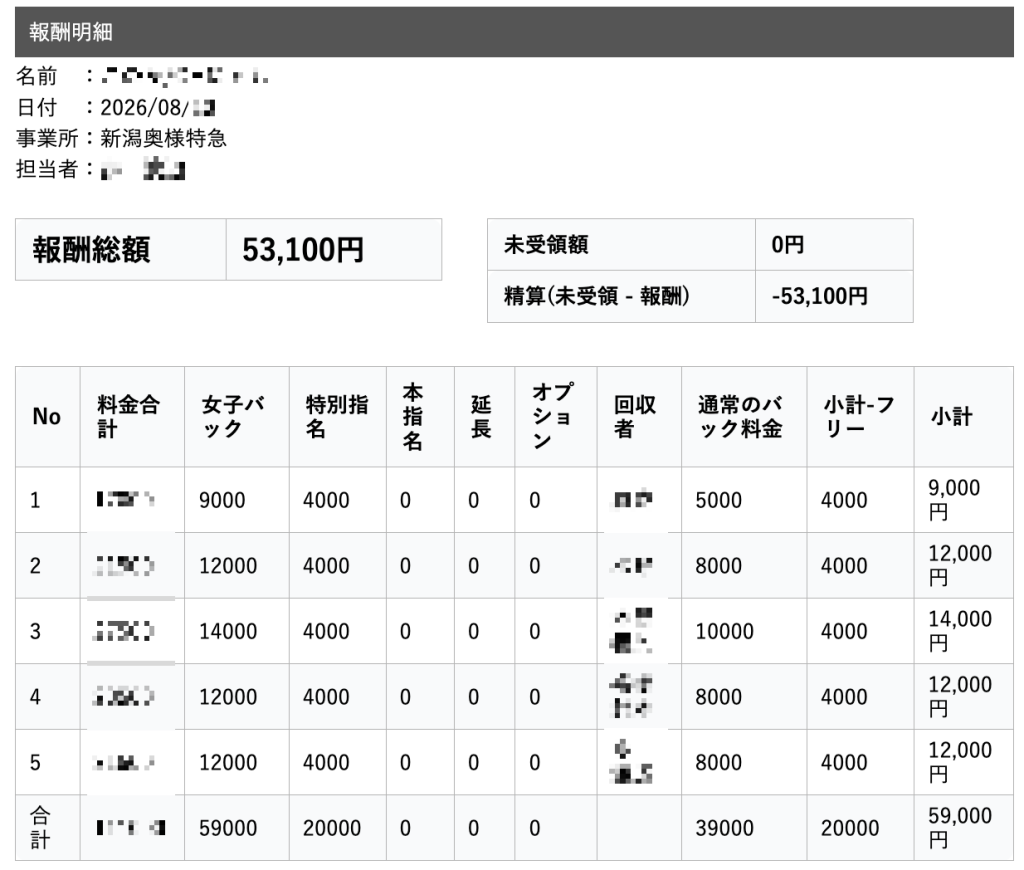Click the 通常のバック料金 column header

click(744, 417)
